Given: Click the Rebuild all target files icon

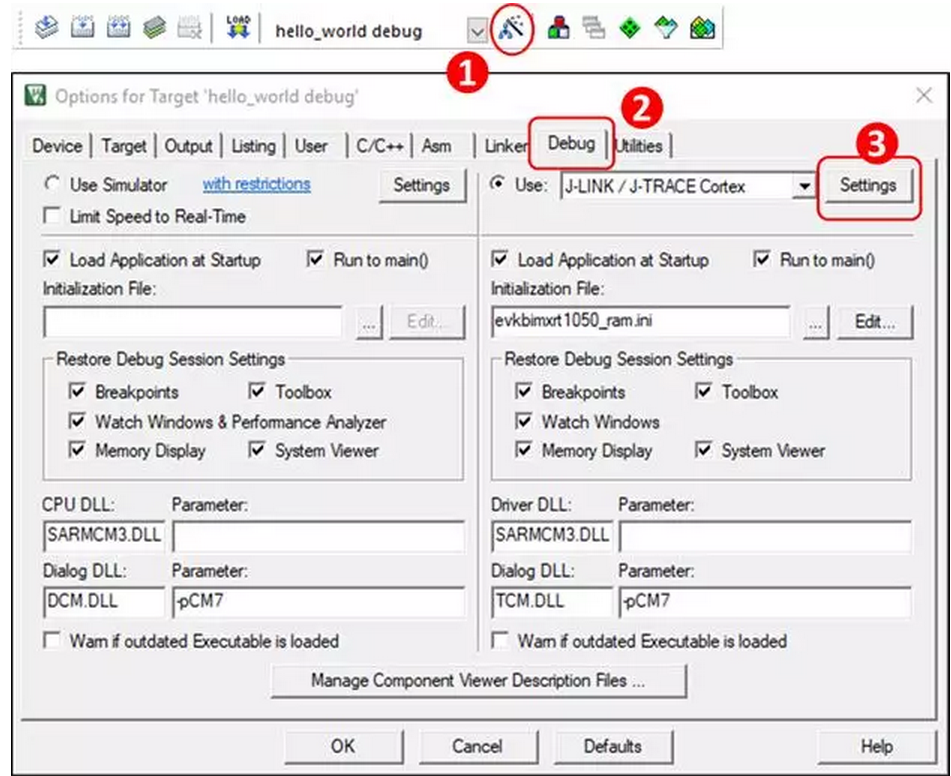Looking at the screenshot, I should 118,27.
